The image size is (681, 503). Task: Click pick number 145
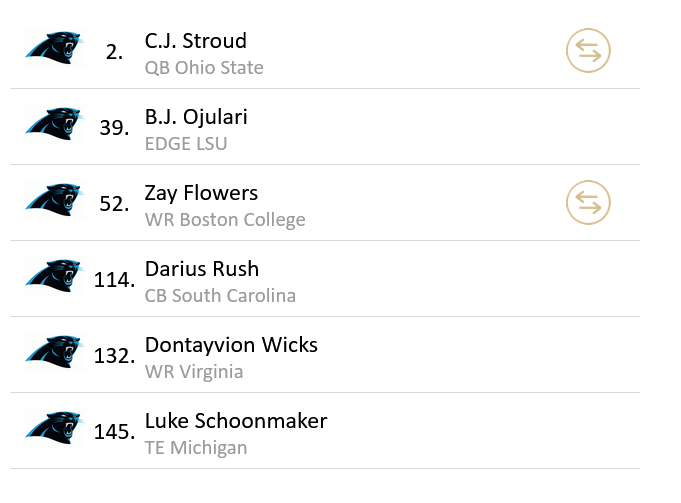coord(114,432)
